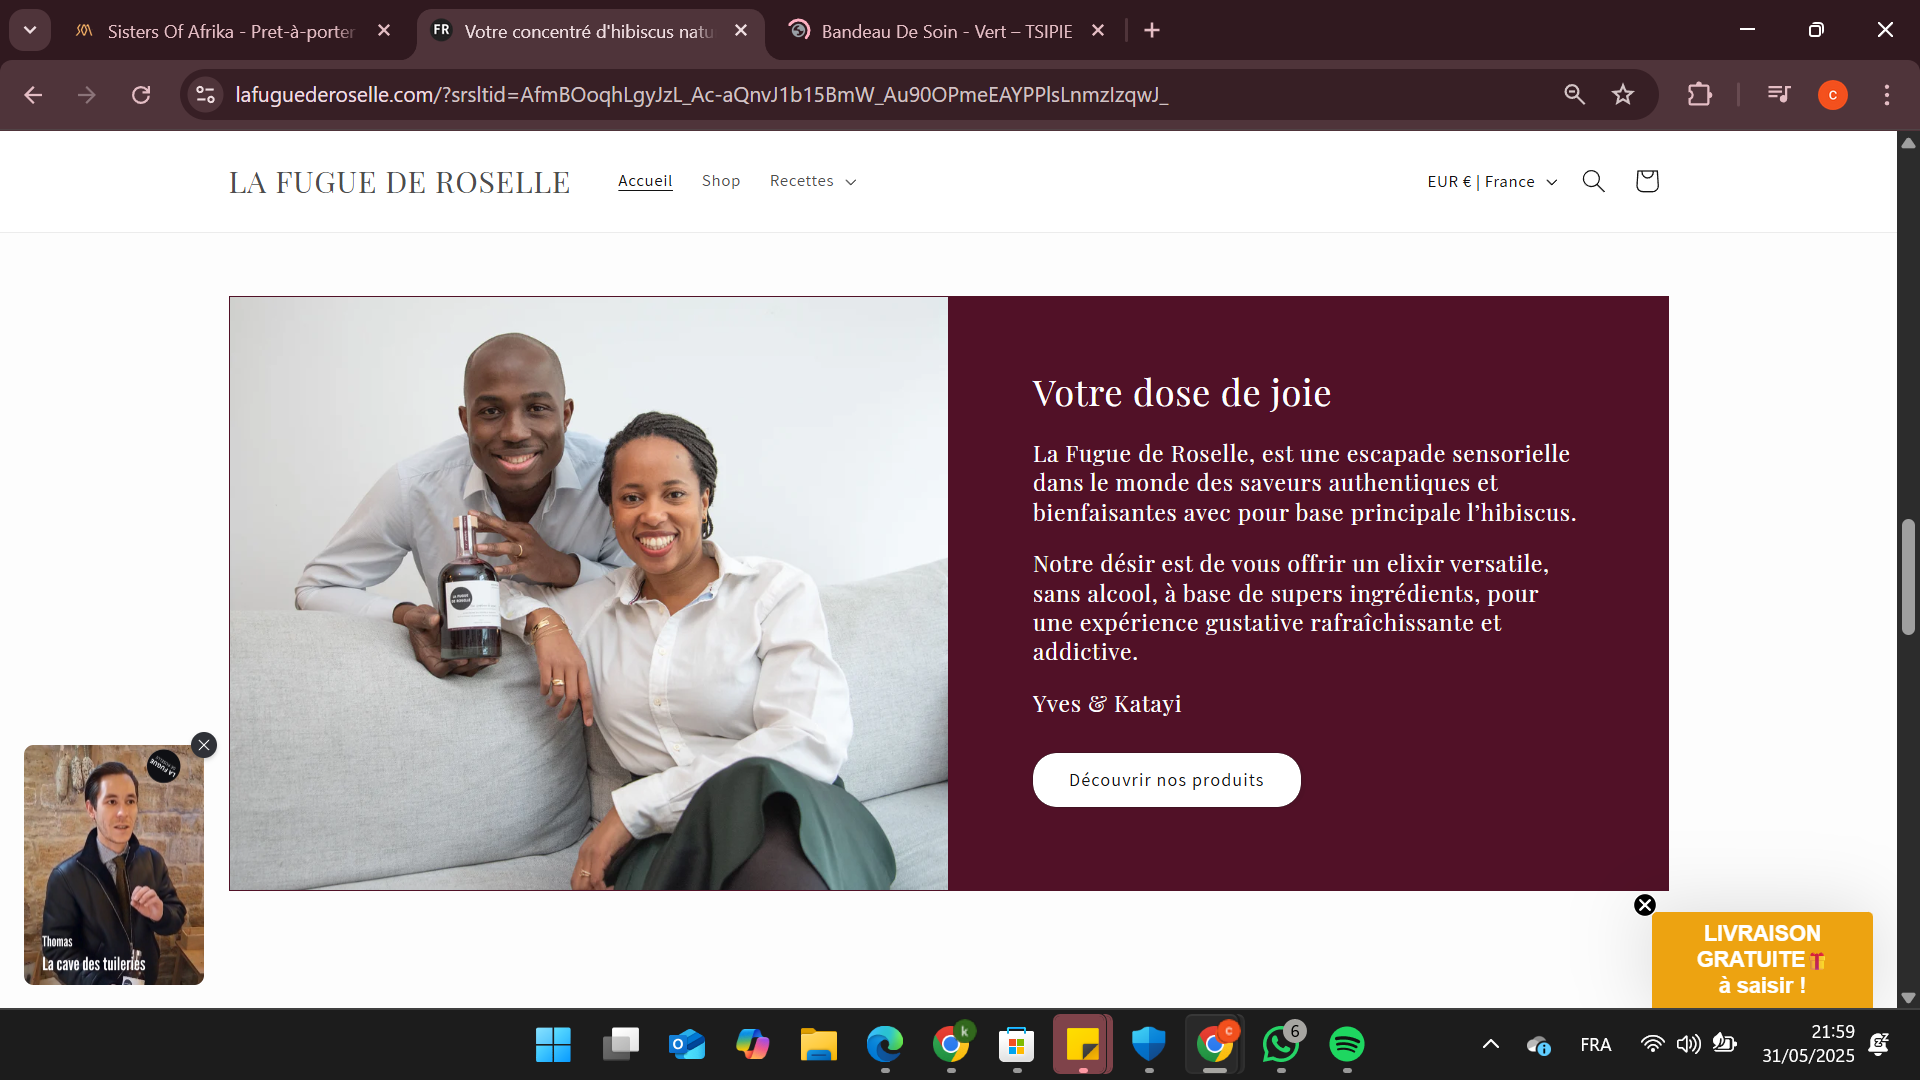Play the Thomas La cave video thumbnail

114,865
